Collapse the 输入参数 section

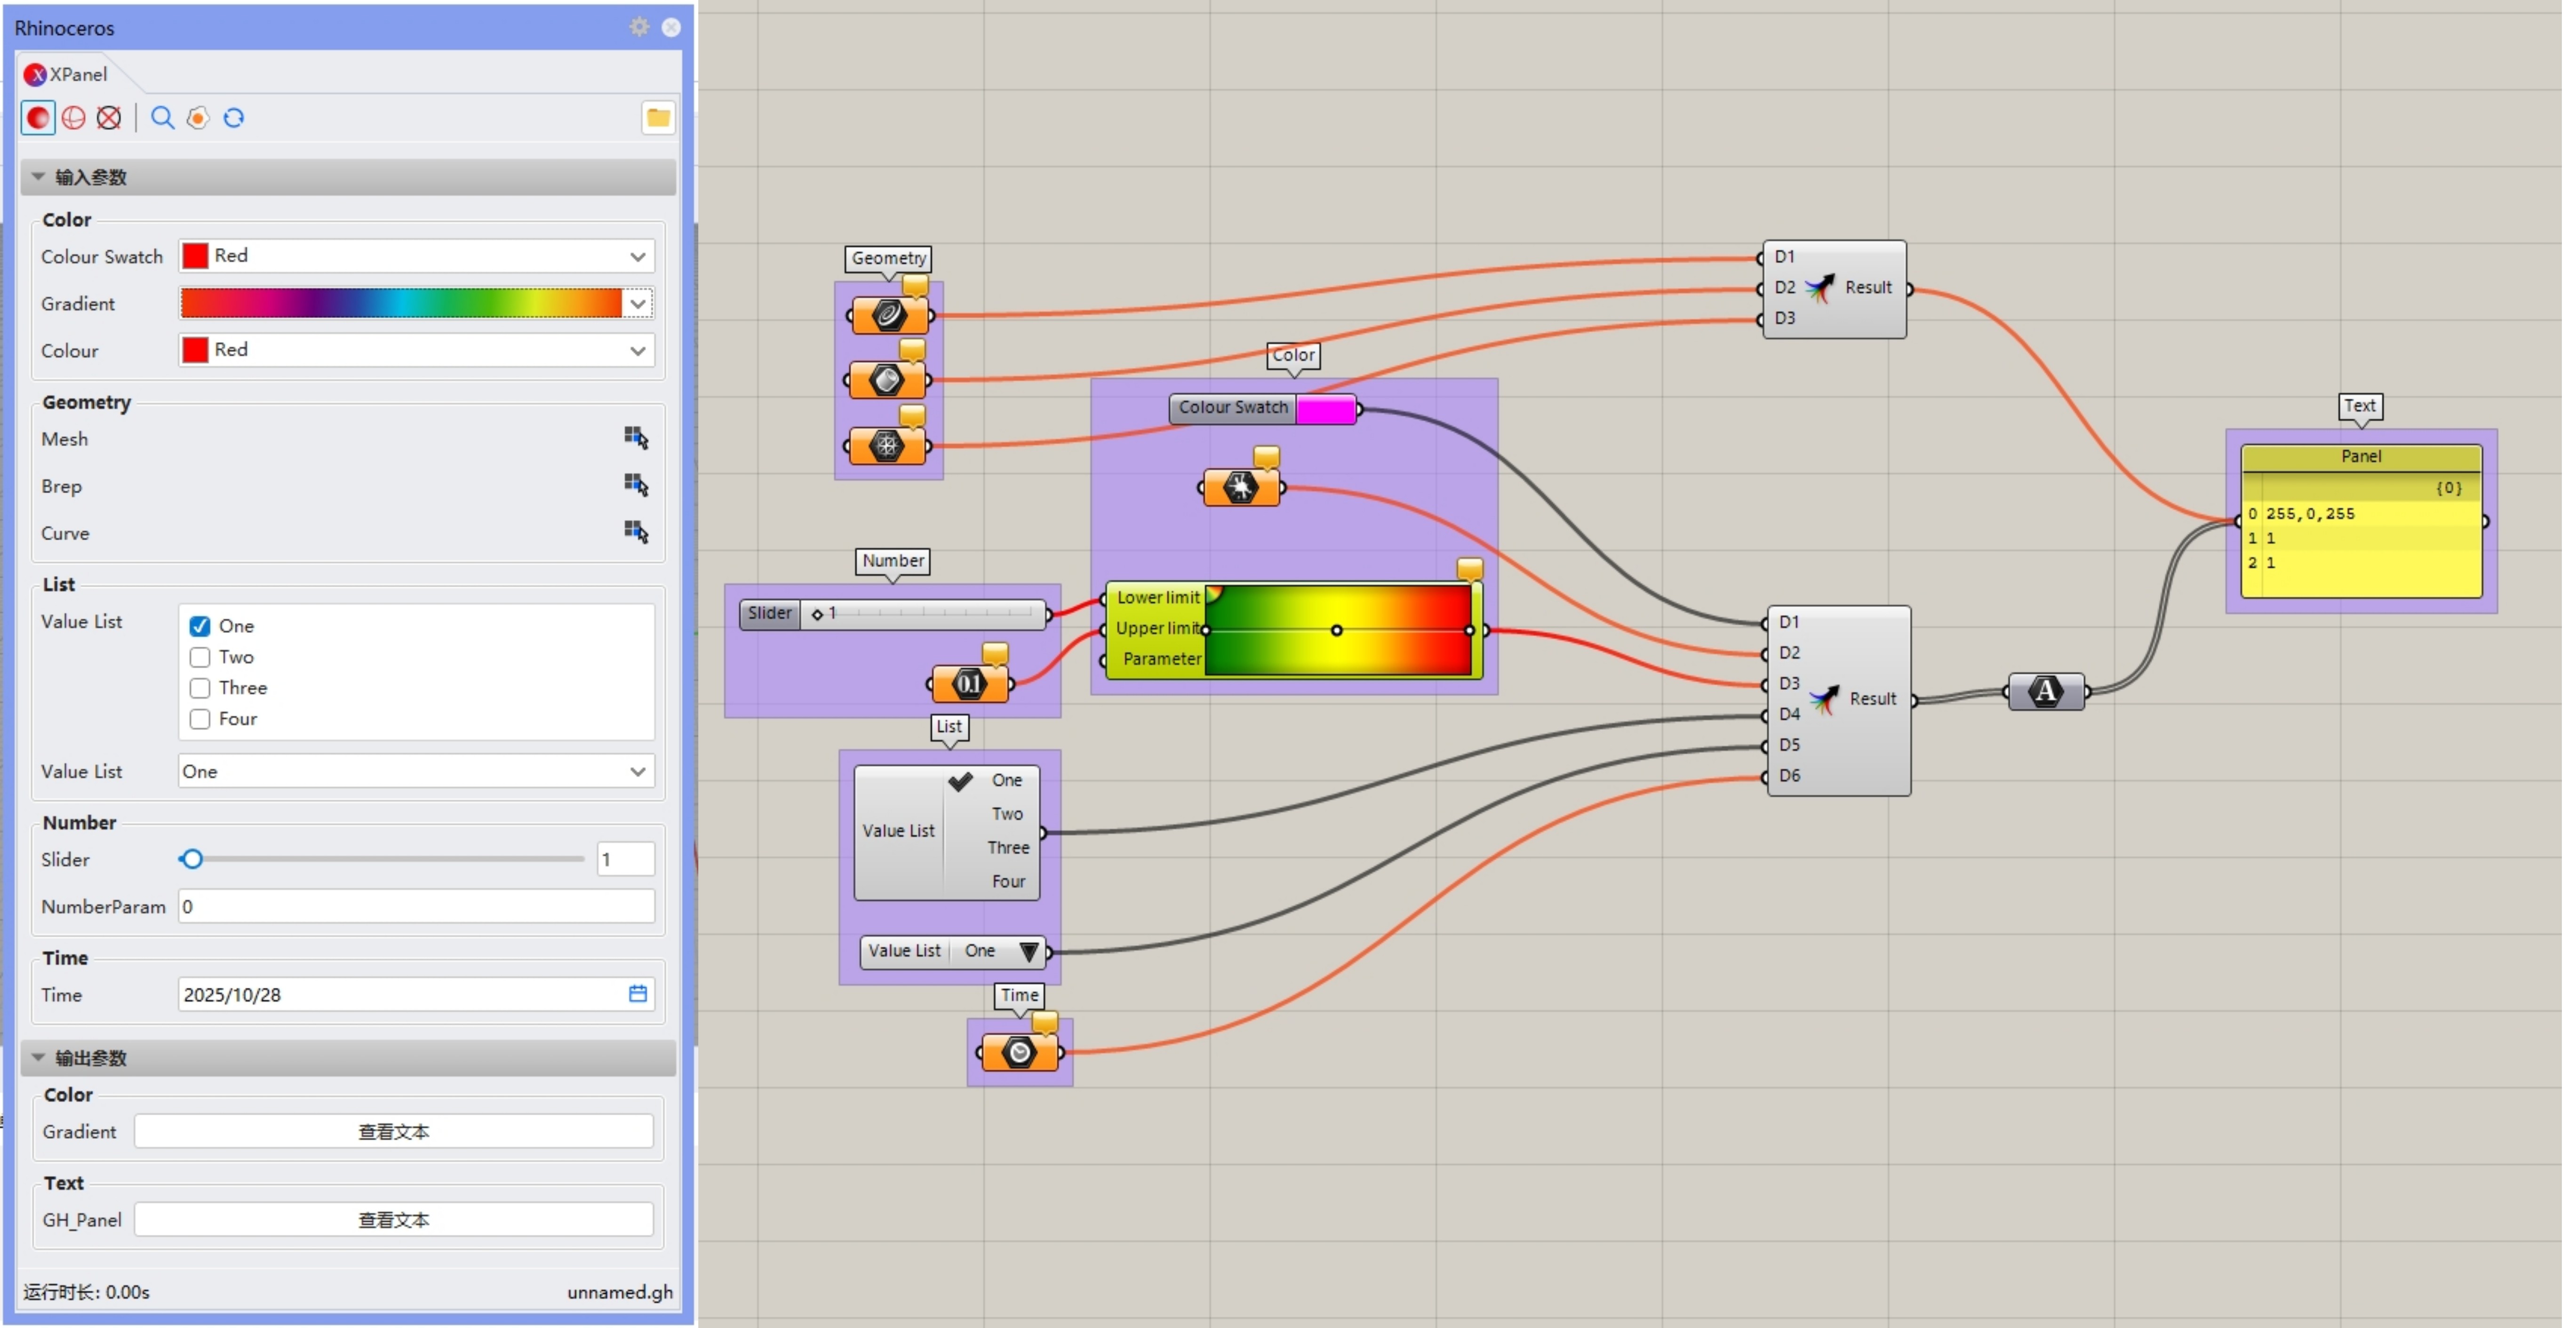tap(38, 177)
